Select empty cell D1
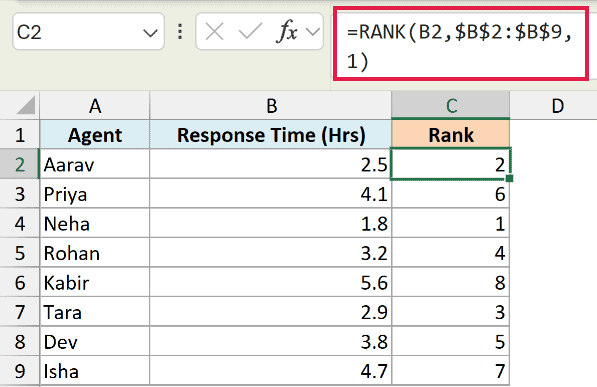This screenshot has height=387, width=597. point(554,135)
